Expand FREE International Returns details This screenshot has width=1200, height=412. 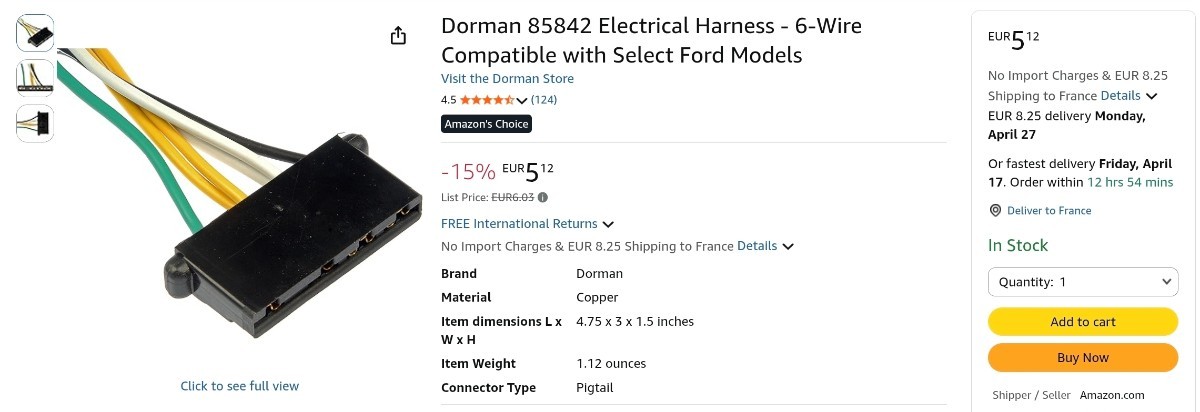click(x=608, y=224)
